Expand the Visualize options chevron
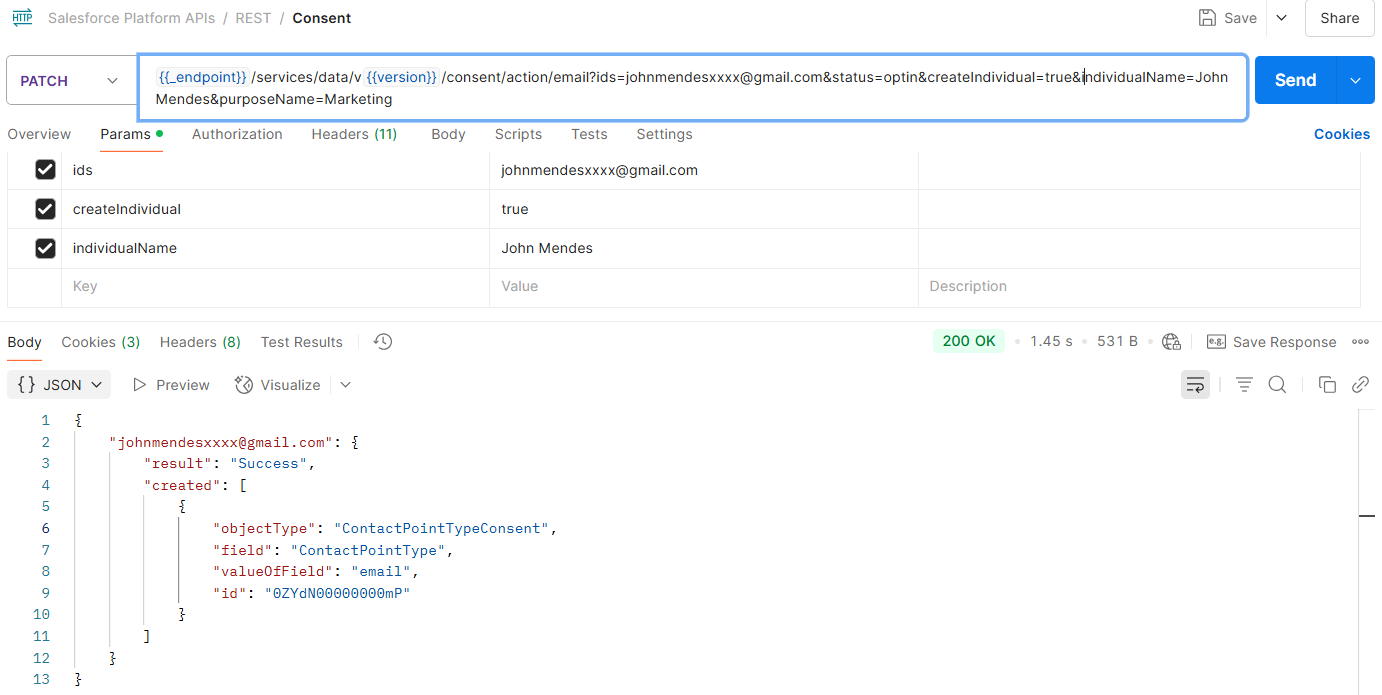This screenshot has height=695, width=1382. [x=345, y=385]
